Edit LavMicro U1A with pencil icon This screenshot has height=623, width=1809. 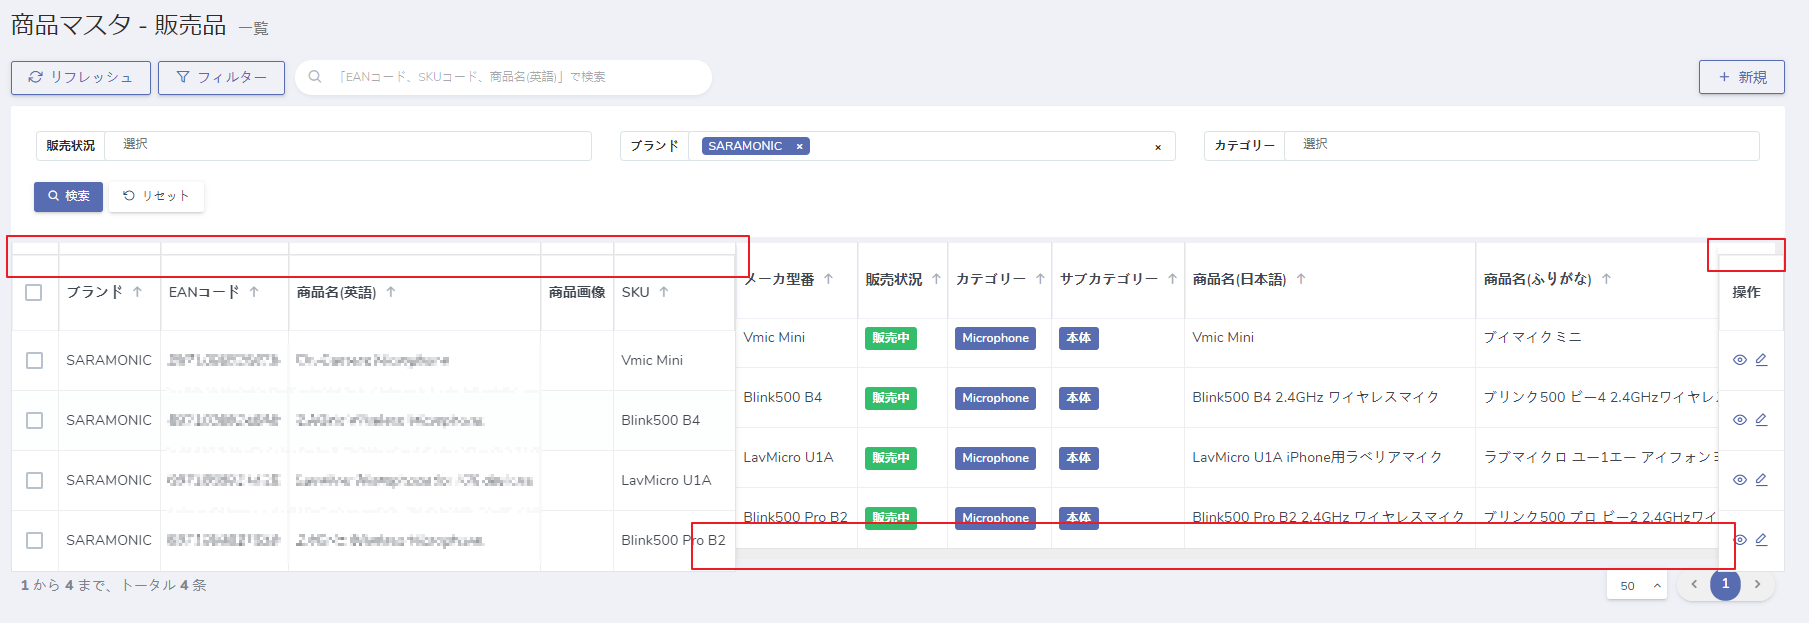tap(1762, 480)
